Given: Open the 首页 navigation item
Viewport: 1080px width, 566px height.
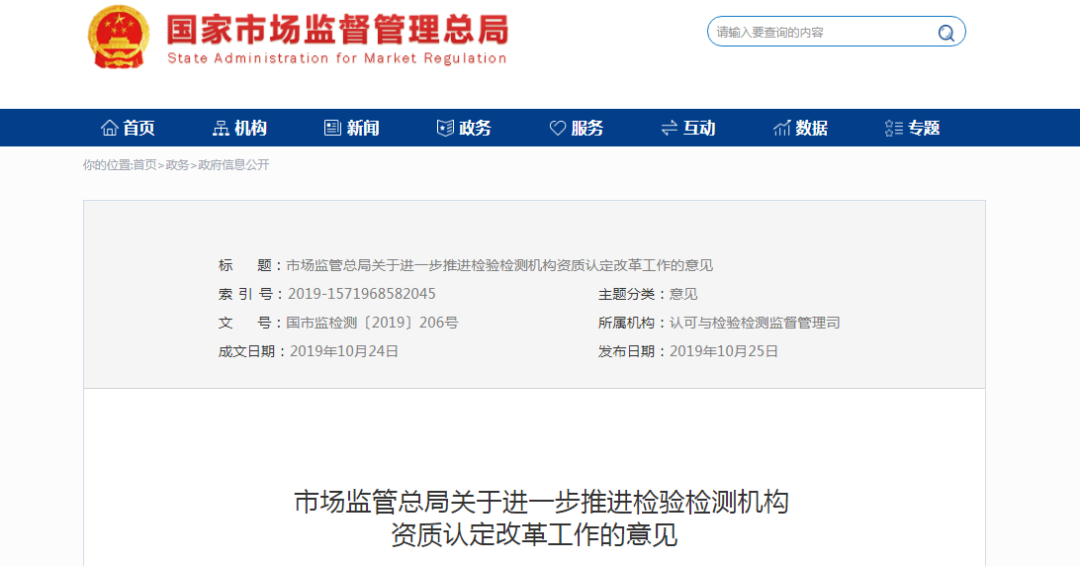Looking at the screenshot, I should pos(128,127).
